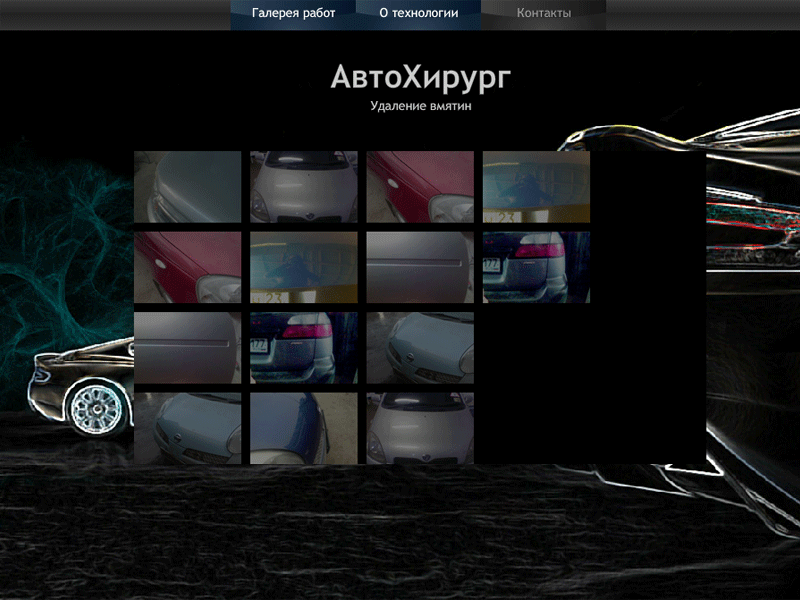Open red fender thumbnail in top row
Image resolution: width=800 pixels, height=600 pixels.
point(420,187)
